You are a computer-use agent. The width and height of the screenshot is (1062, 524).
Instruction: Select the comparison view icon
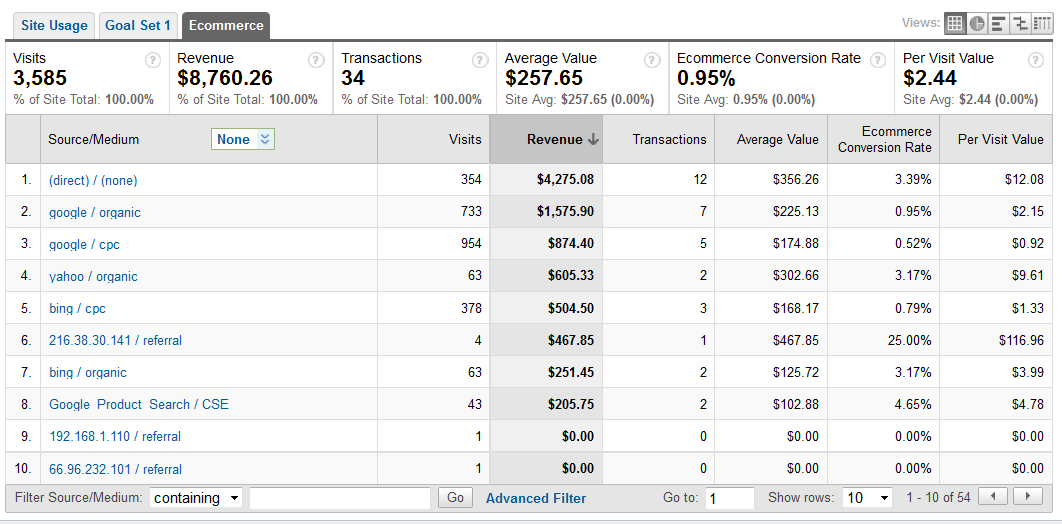coord(1020,23)
